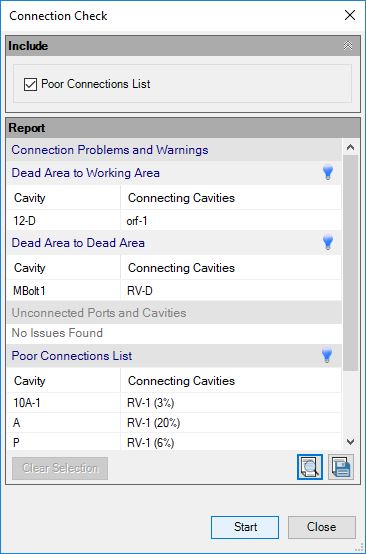The width and height of the screenshot is (366, 554).
Task: Collapse the Include section with double chevron
Action: coord(348,46)
